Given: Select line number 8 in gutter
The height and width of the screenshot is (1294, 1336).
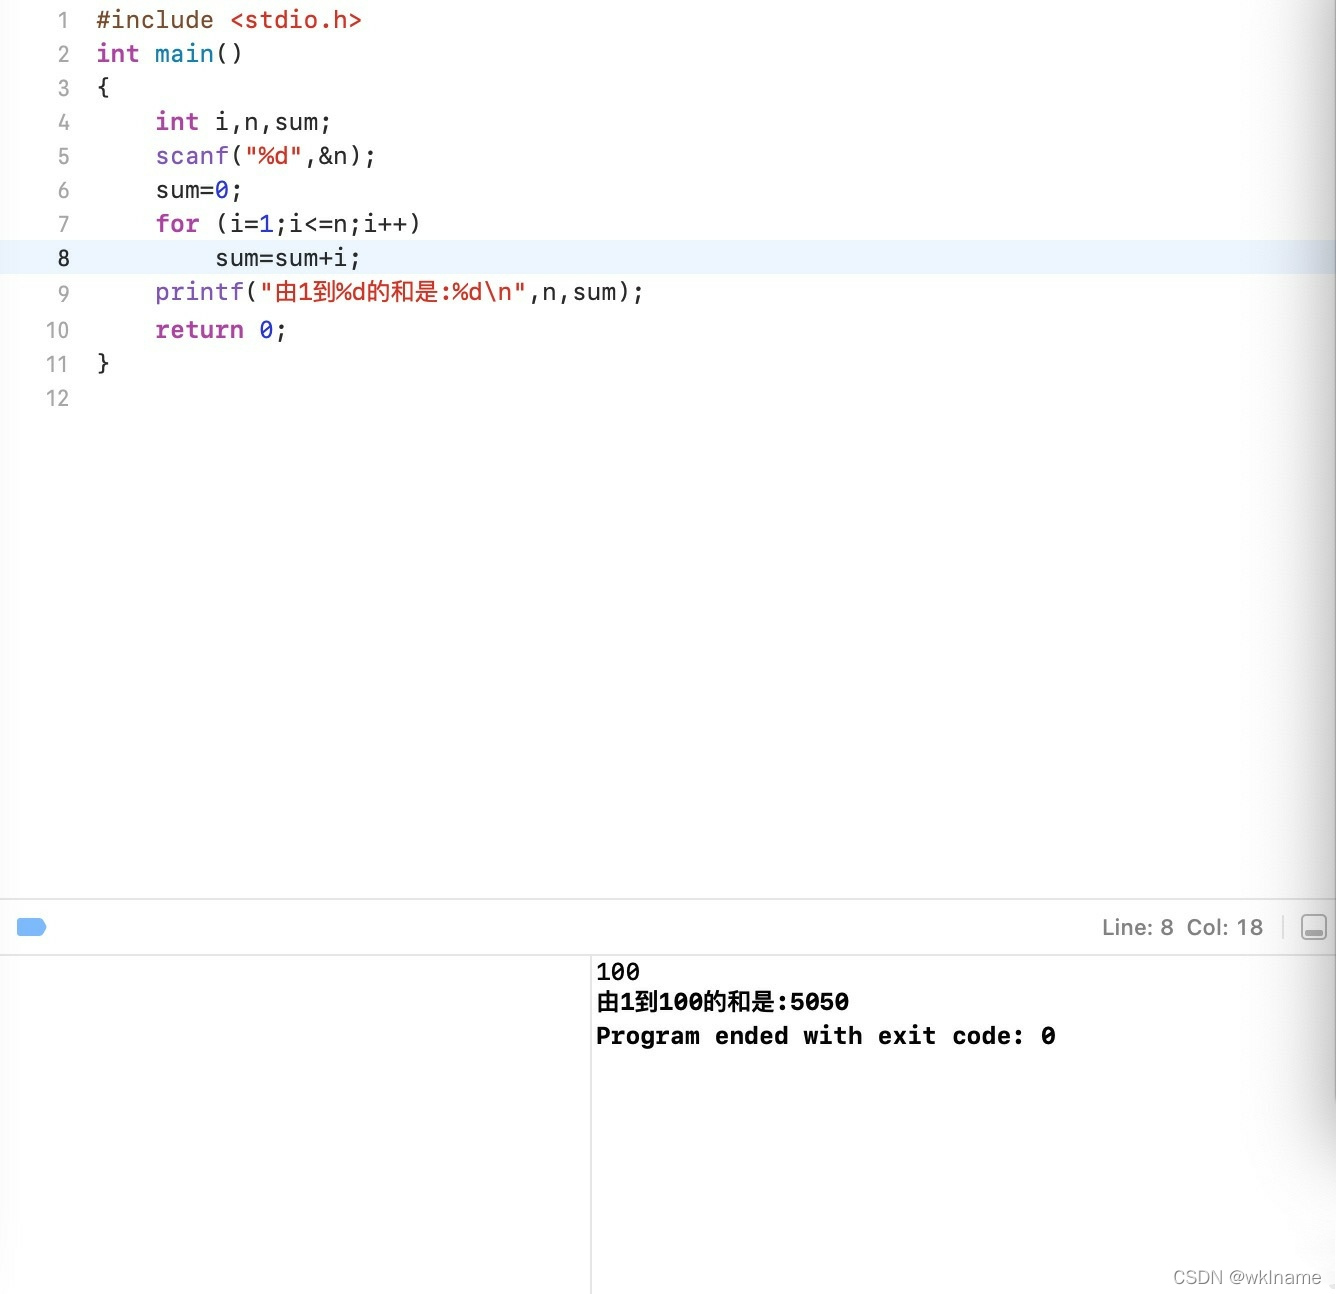Looking at the screenshot, I should point(63,258).
